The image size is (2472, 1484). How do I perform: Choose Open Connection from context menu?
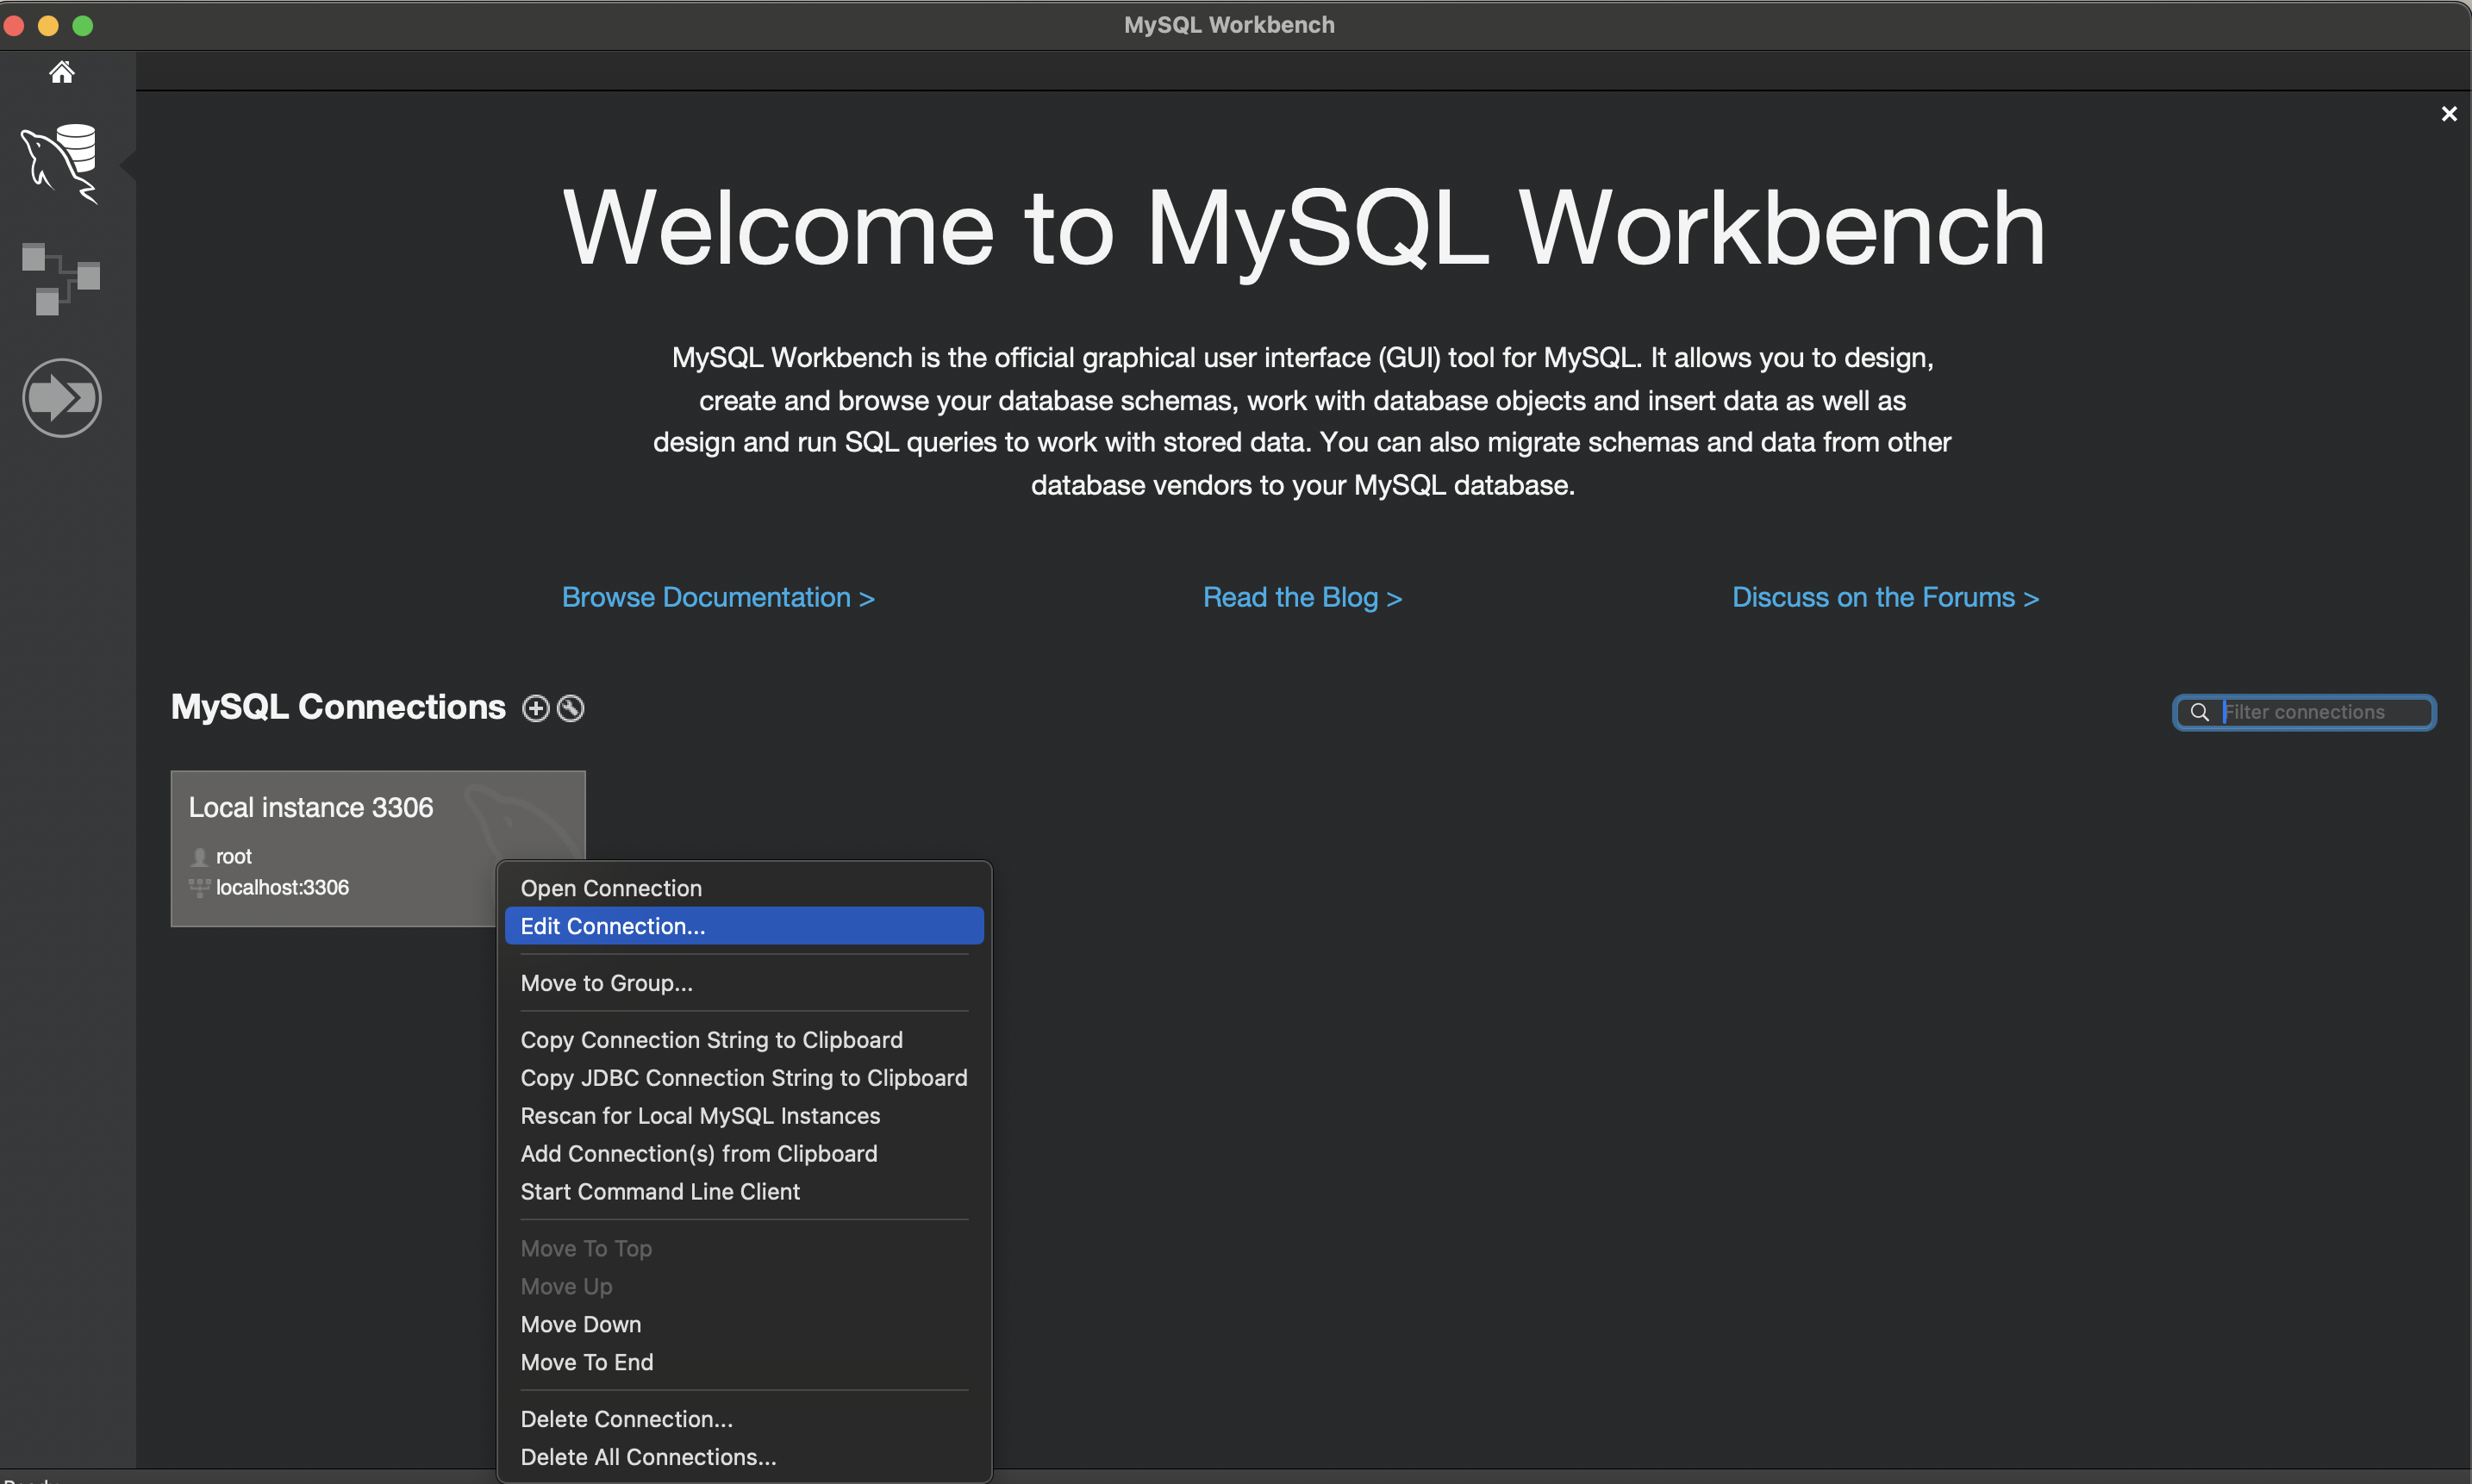tap(744, 888)
